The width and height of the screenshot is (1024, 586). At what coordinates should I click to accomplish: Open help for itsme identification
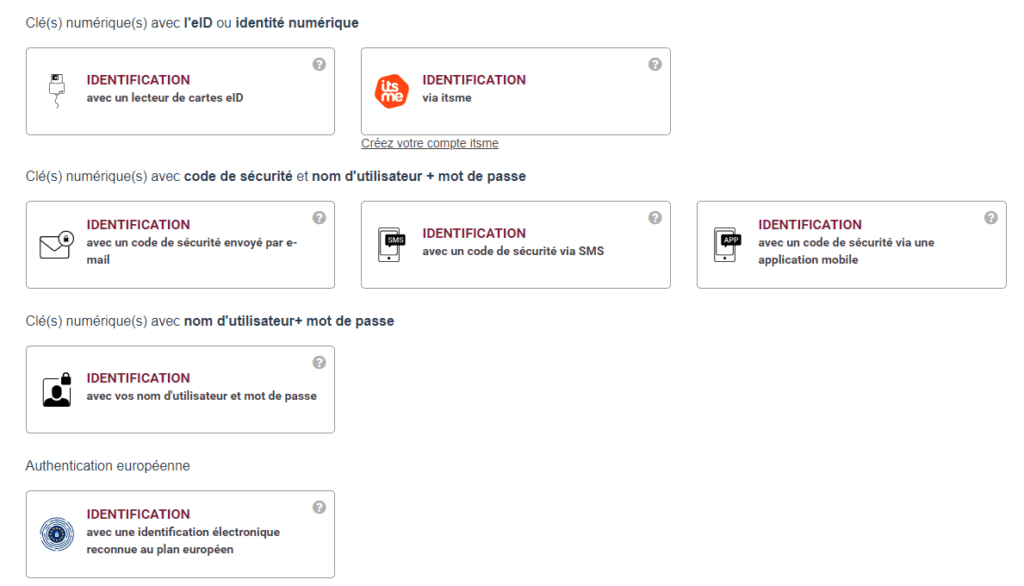pos(654,64)
